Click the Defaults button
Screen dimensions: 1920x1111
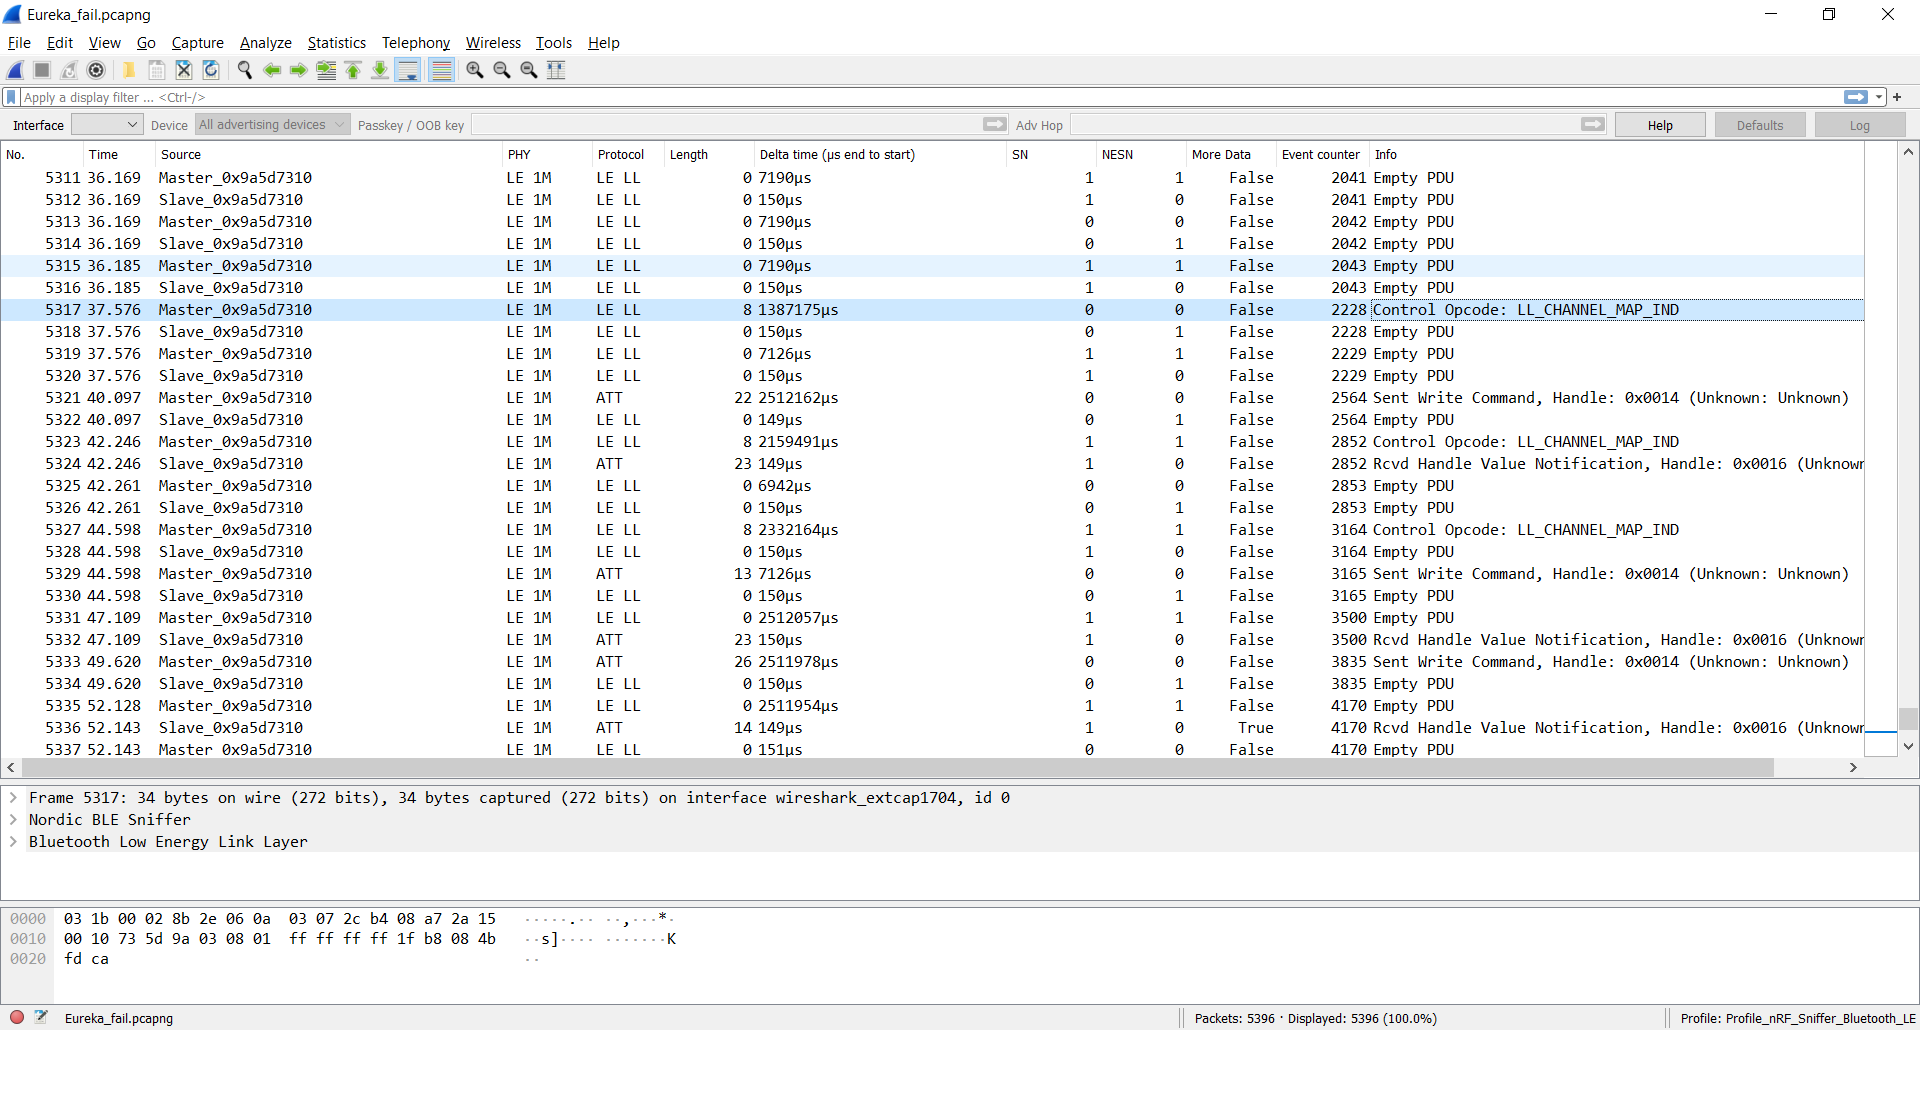(x=1759, y=125)
